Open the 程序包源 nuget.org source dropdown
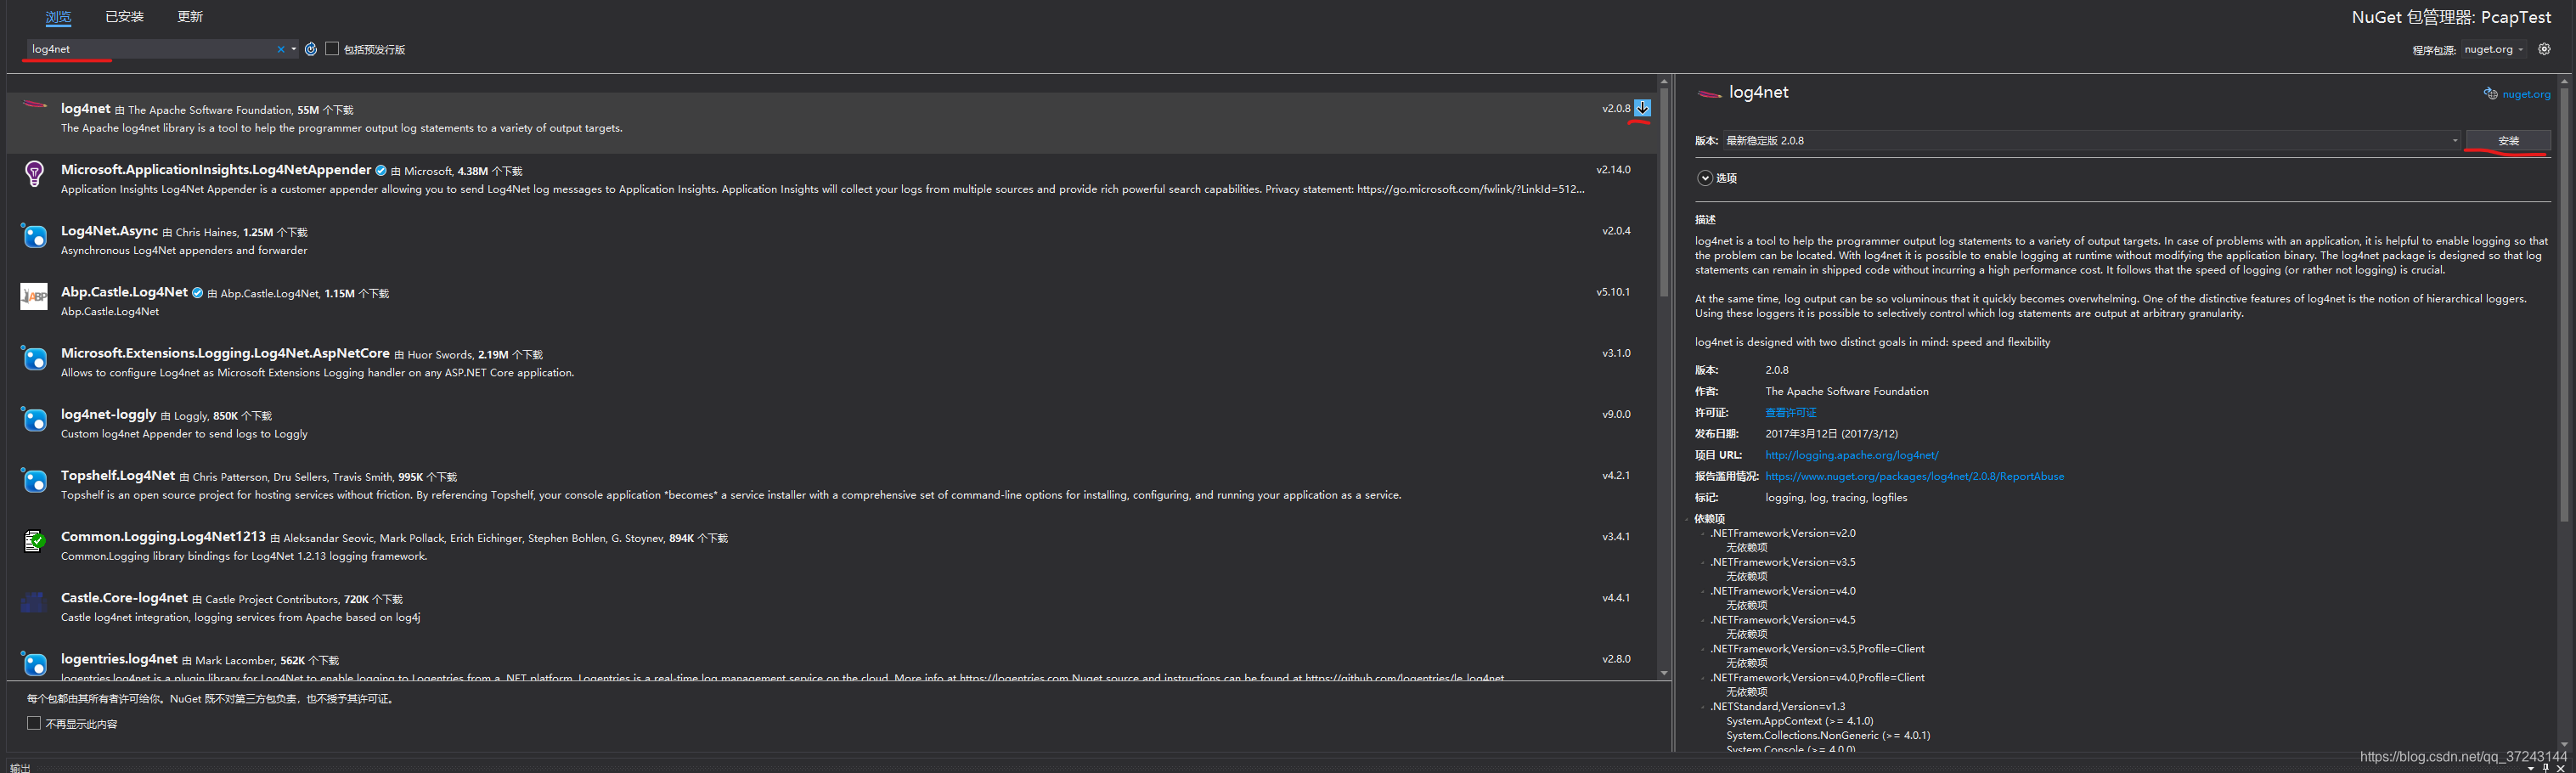The width and height of the screenshot is (2576, 773). 2494,49
